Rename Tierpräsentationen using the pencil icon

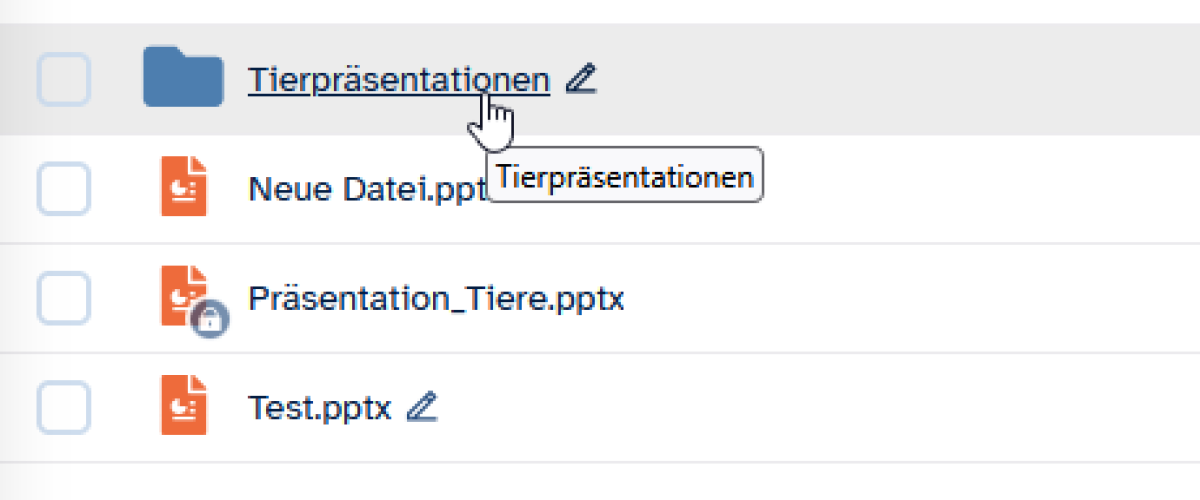coord(580,79)
